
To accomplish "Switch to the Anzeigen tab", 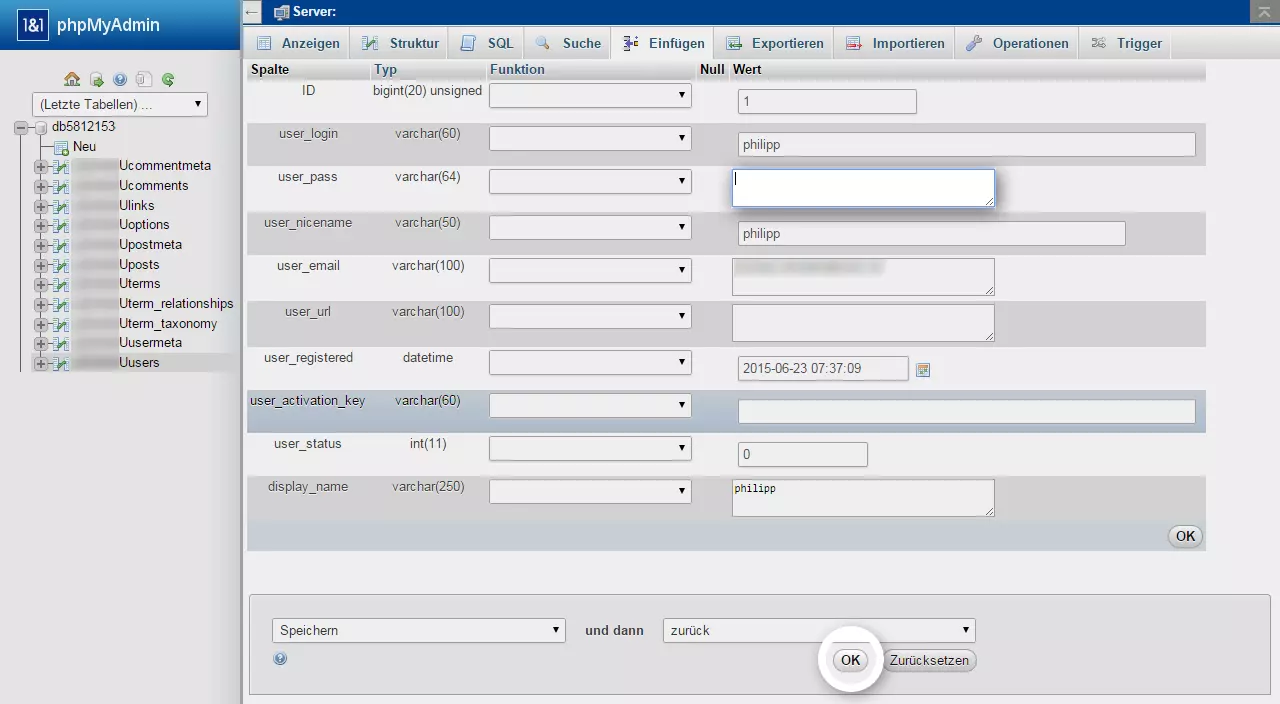I will 297,43.
